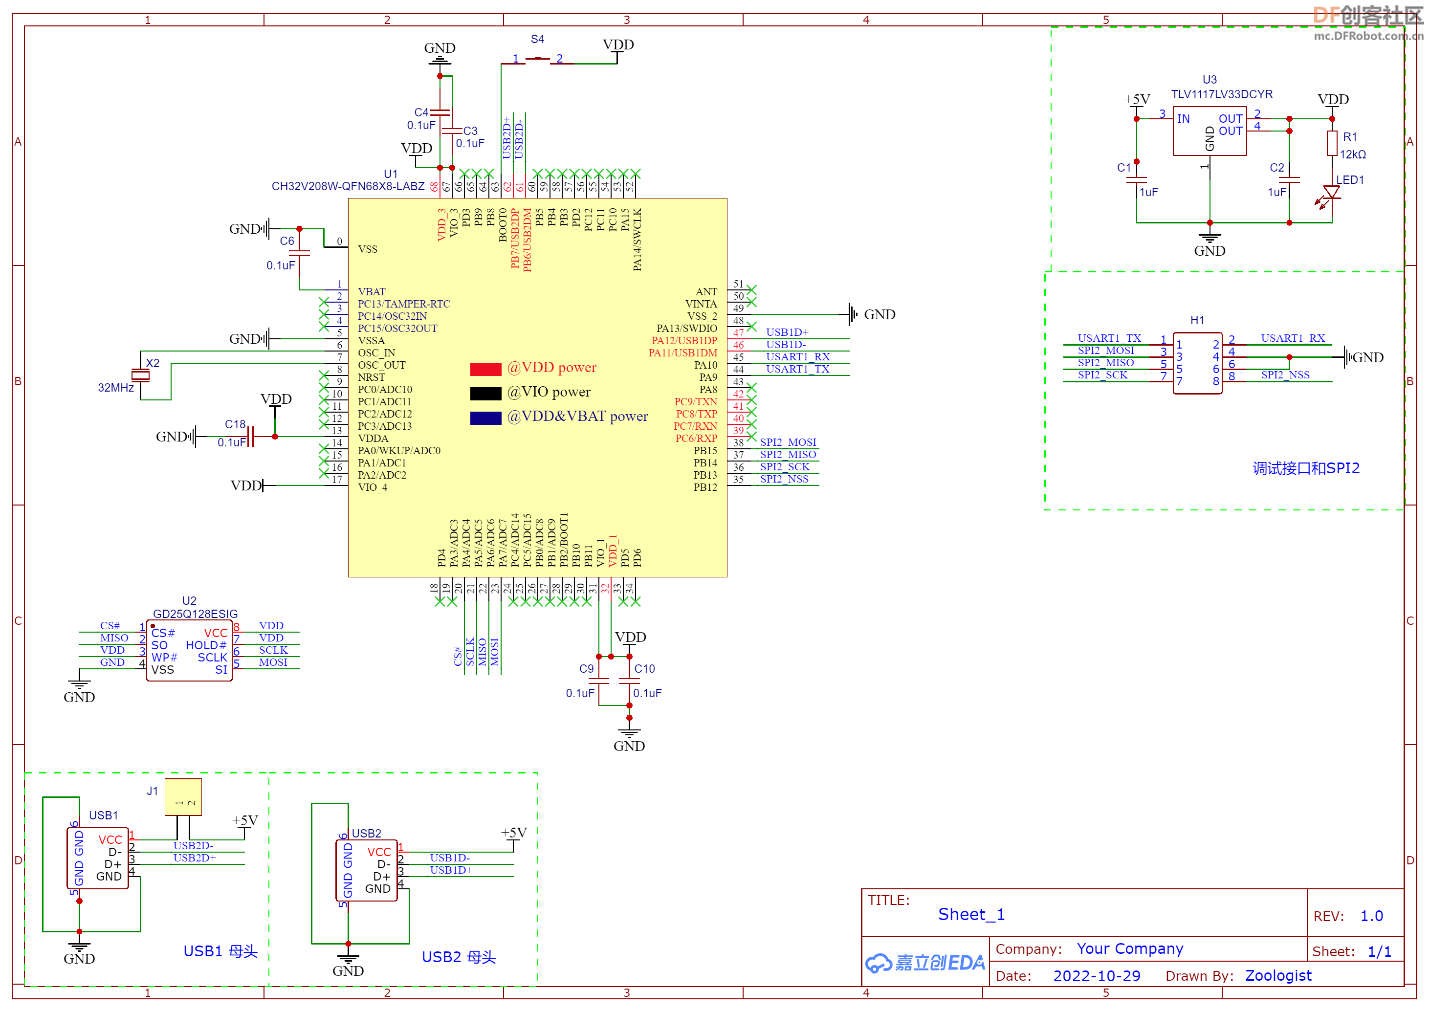Select capacitor C6 symbol
The image size is (1429, 1012).
pos(299,253)
